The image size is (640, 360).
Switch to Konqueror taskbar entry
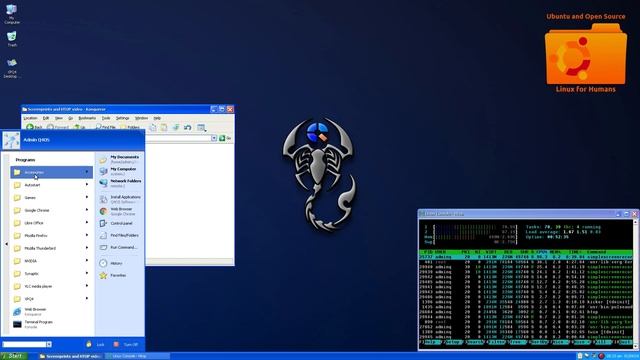pos(71,356)
